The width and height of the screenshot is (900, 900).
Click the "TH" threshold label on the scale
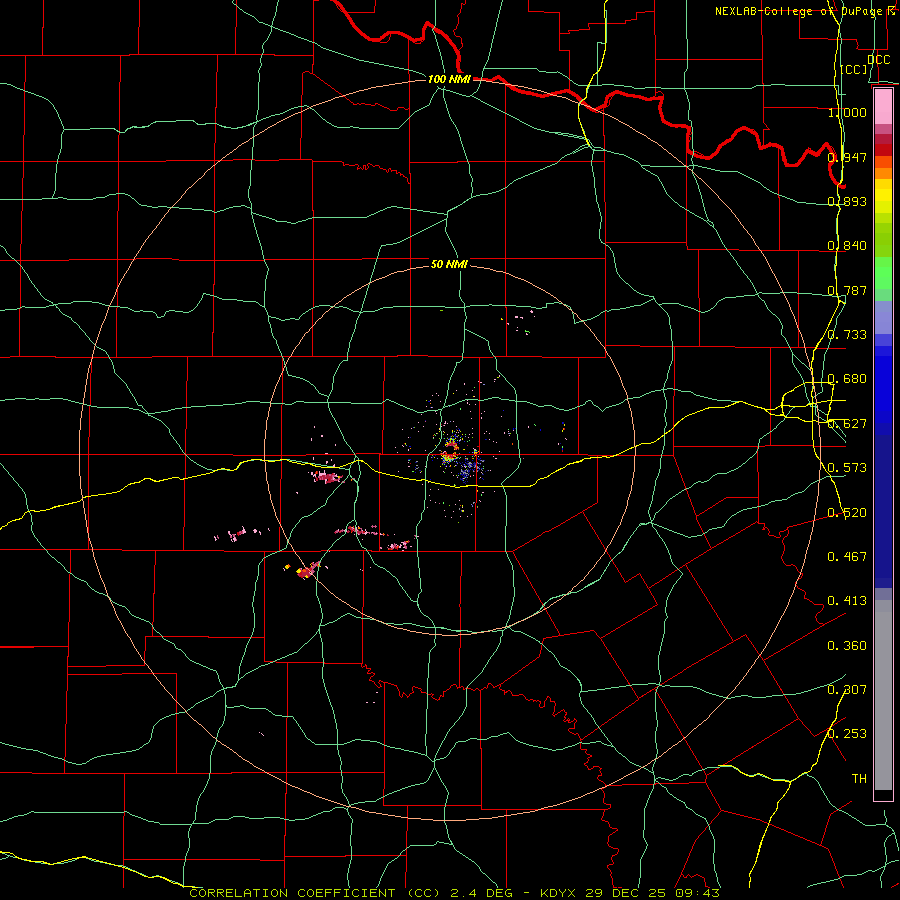click(859, 779)
